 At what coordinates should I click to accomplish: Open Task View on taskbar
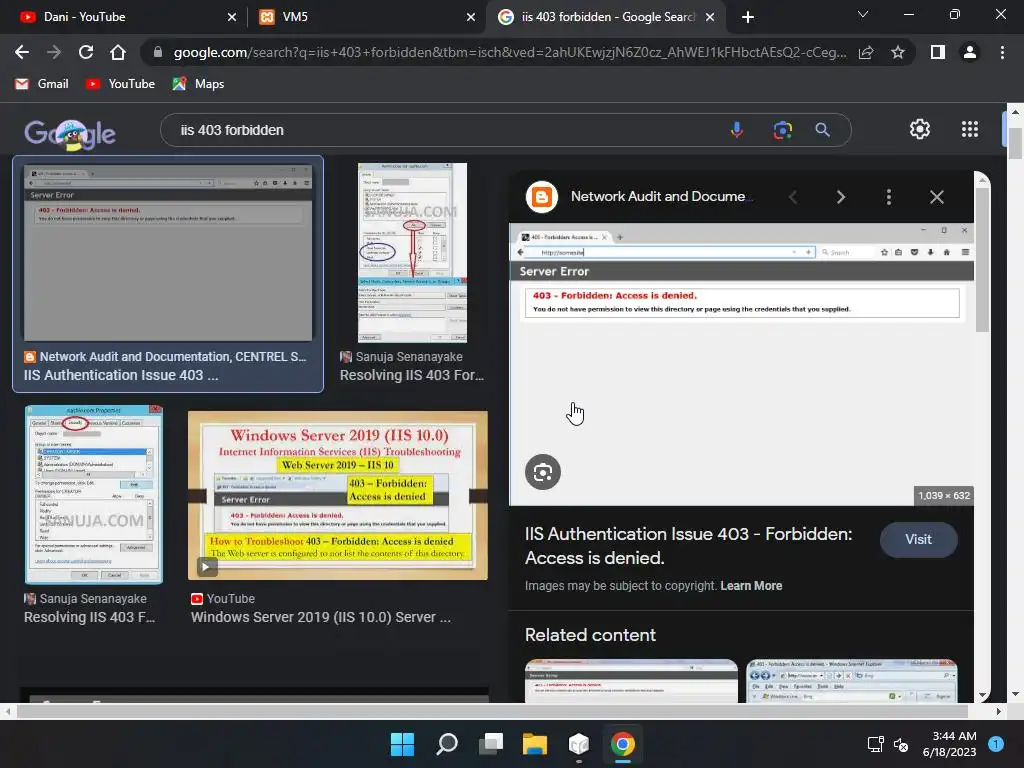coord(490,744)
